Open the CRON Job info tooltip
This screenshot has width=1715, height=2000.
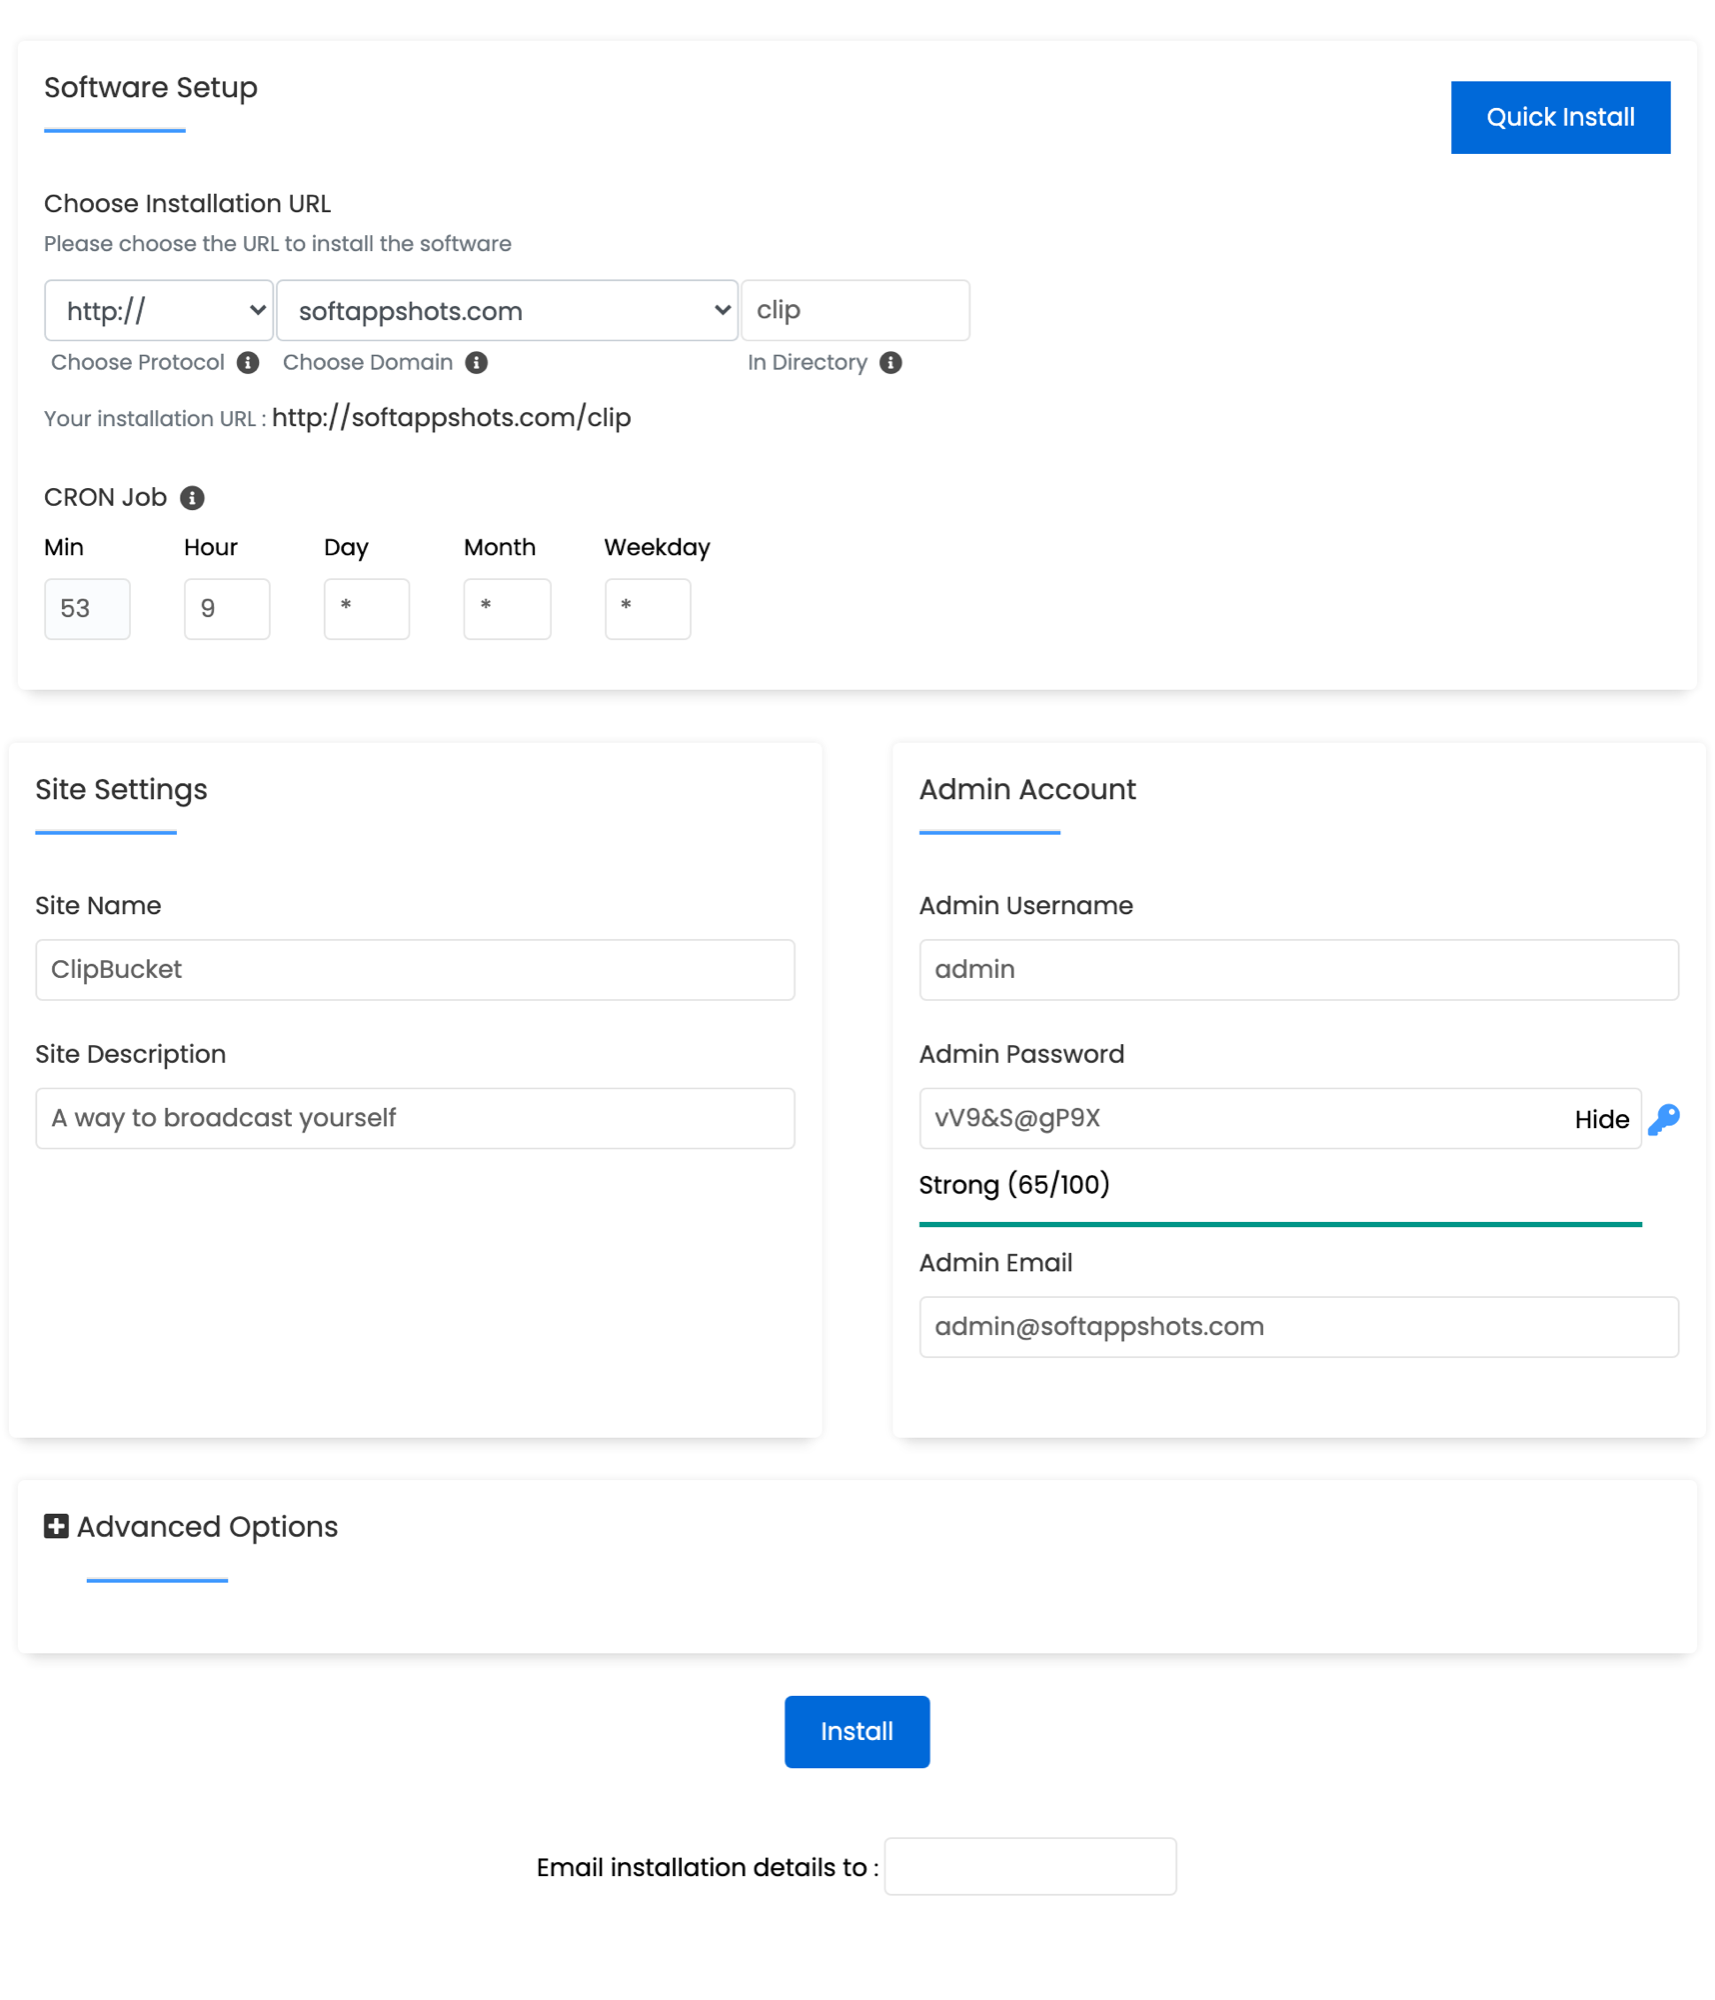click(x=192, y=497)
